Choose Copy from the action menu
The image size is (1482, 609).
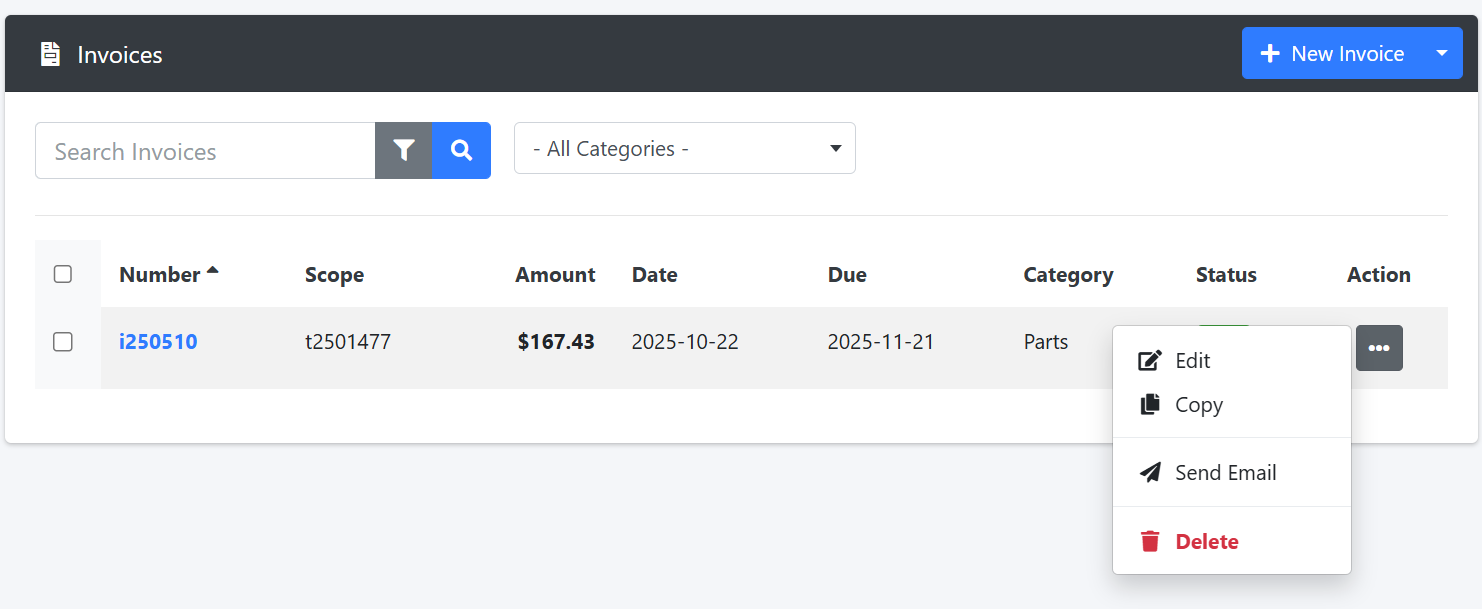click(1199, 405)
